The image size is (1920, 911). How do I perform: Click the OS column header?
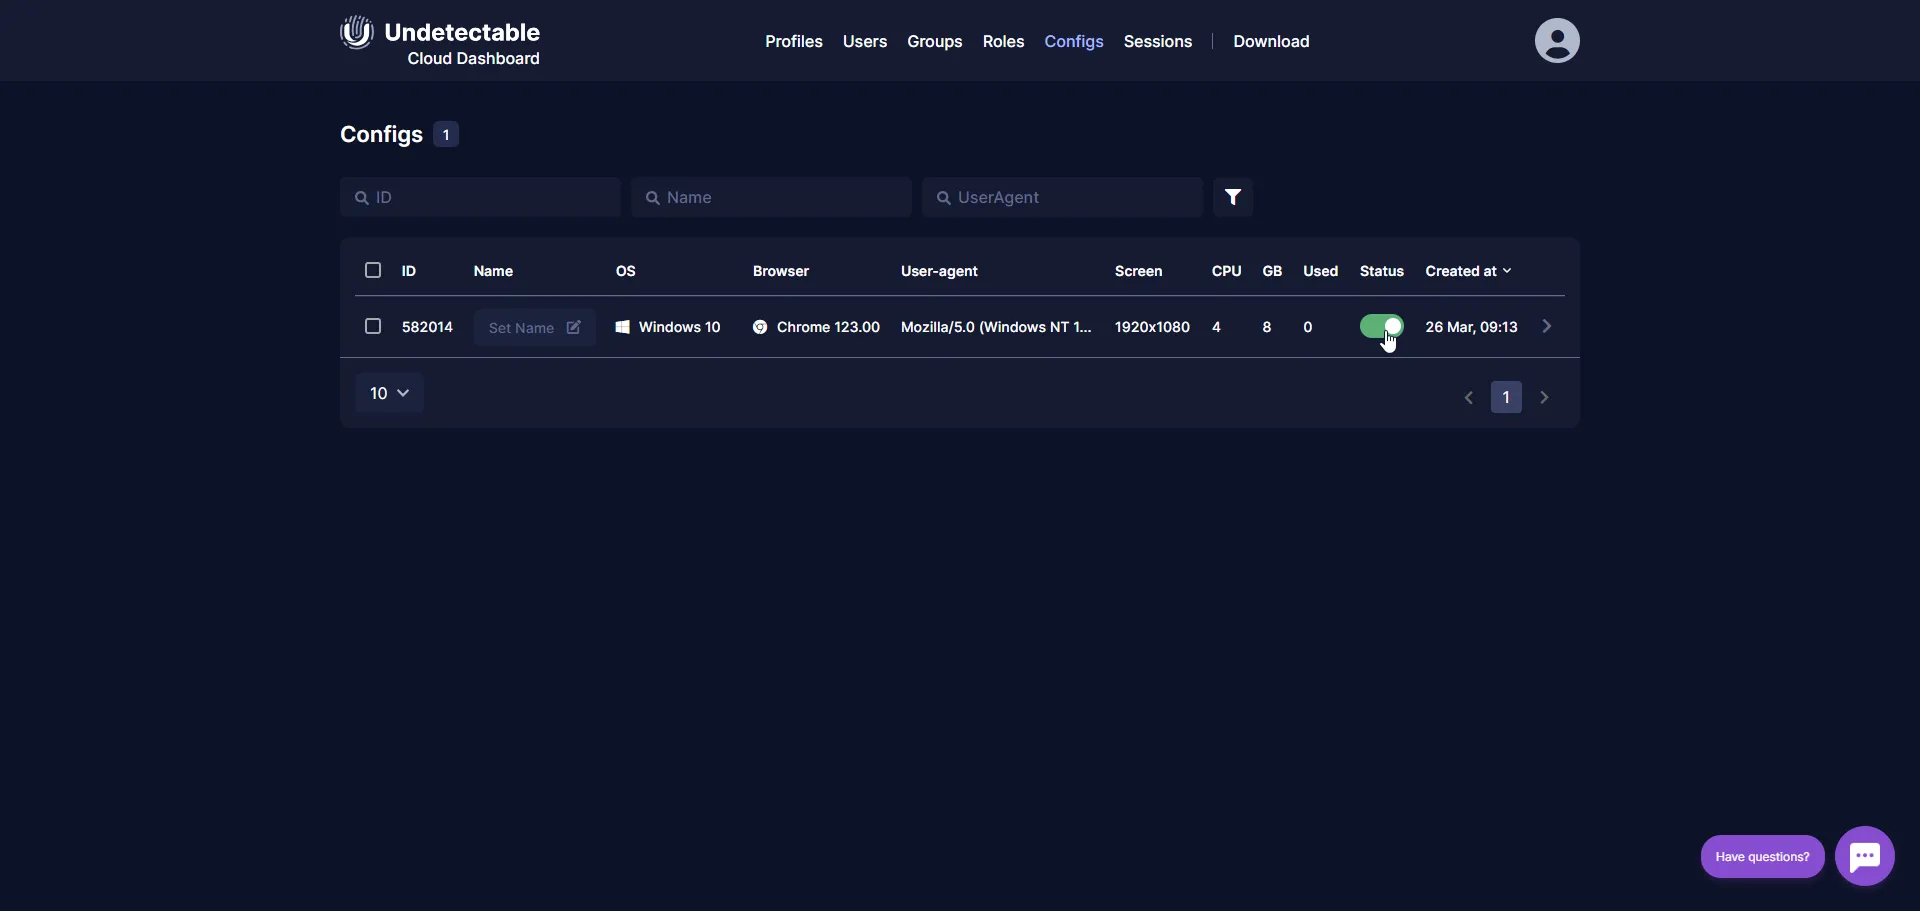click(625, 271)
